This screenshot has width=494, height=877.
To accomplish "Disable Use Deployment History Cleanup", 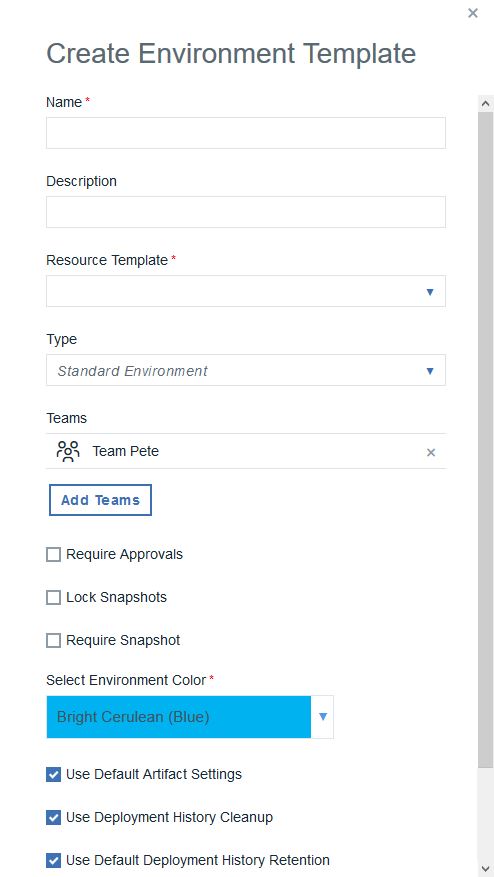I will click(x=53, y=818).
